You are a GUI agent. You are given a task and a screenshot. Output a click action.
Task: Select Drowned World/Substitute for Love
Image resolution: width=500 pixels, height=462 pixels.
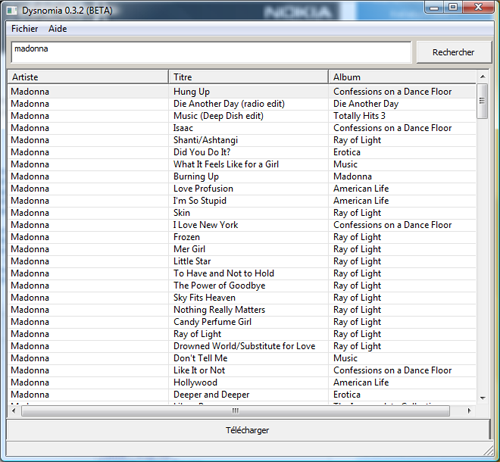tap(244, 346)
